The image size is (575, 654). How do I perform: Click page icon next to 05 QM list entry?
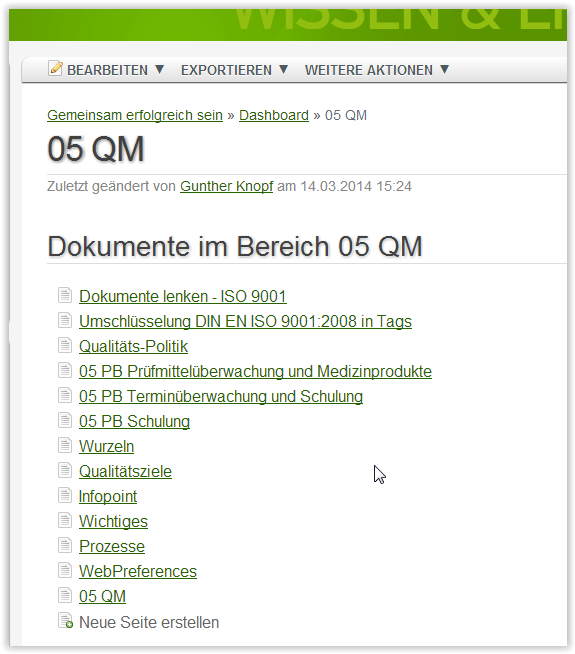[65, 595]
